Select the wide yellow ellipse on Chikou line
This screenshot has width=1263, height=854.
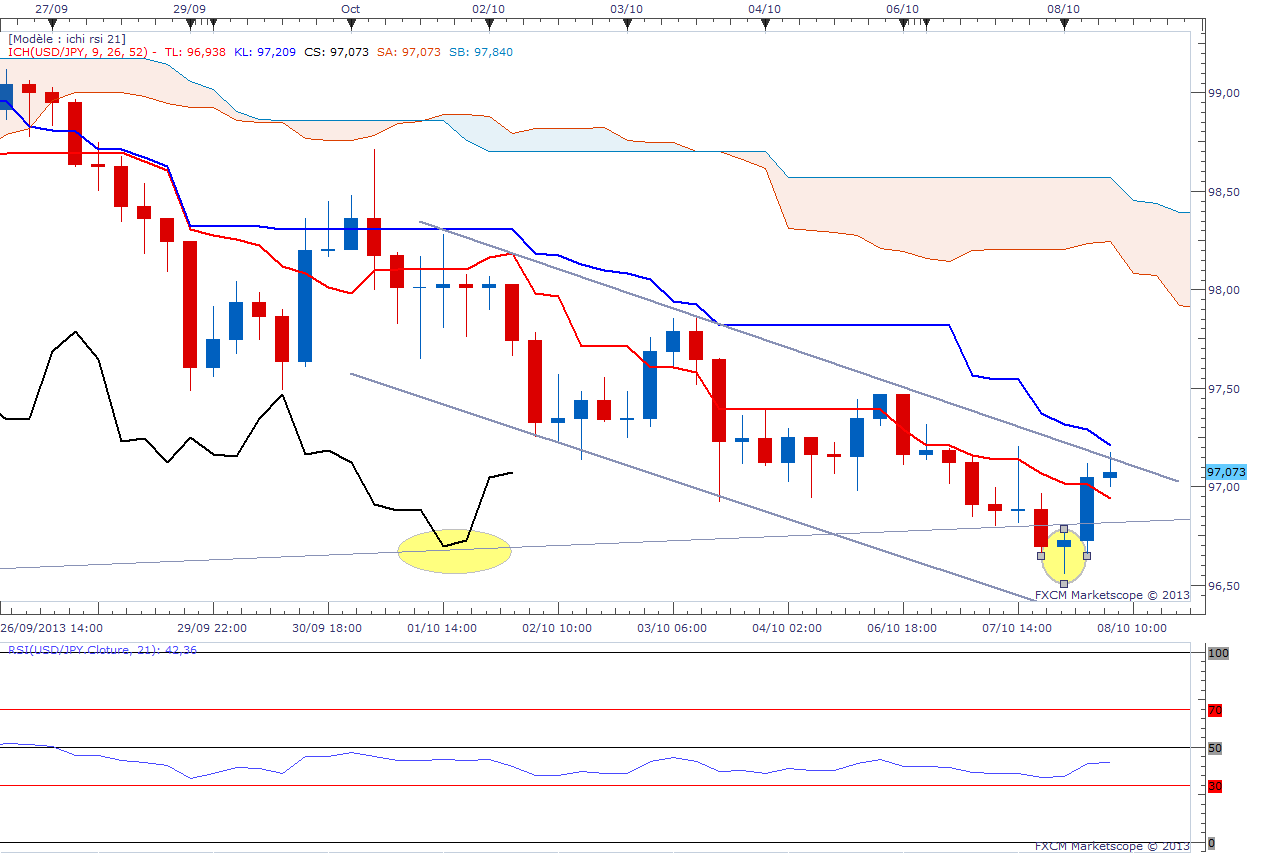coord(455,551)
